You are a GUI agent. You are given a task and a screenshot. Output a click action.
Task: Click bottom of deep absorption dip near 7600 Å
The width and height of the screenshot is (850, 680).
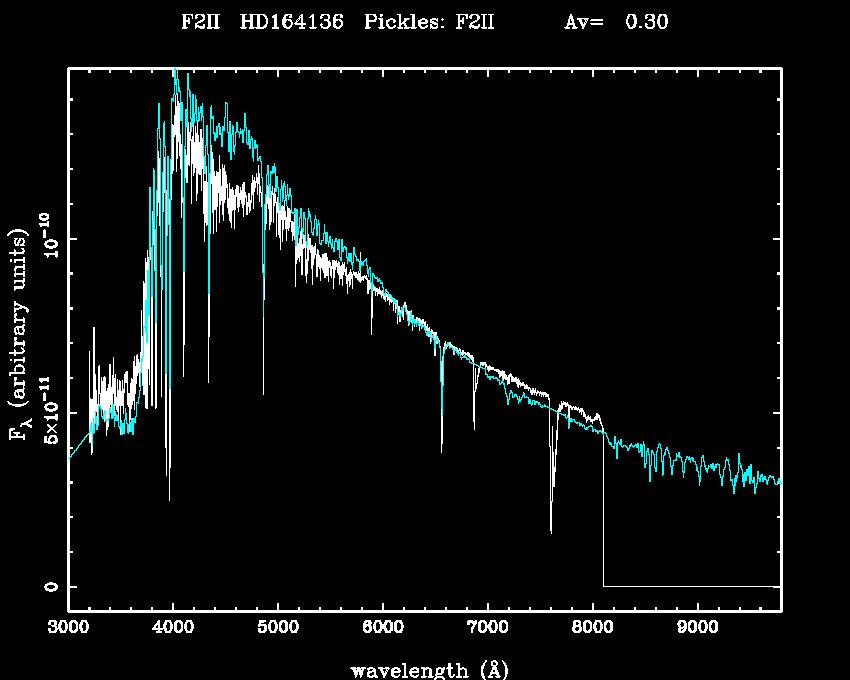point(551,530)
